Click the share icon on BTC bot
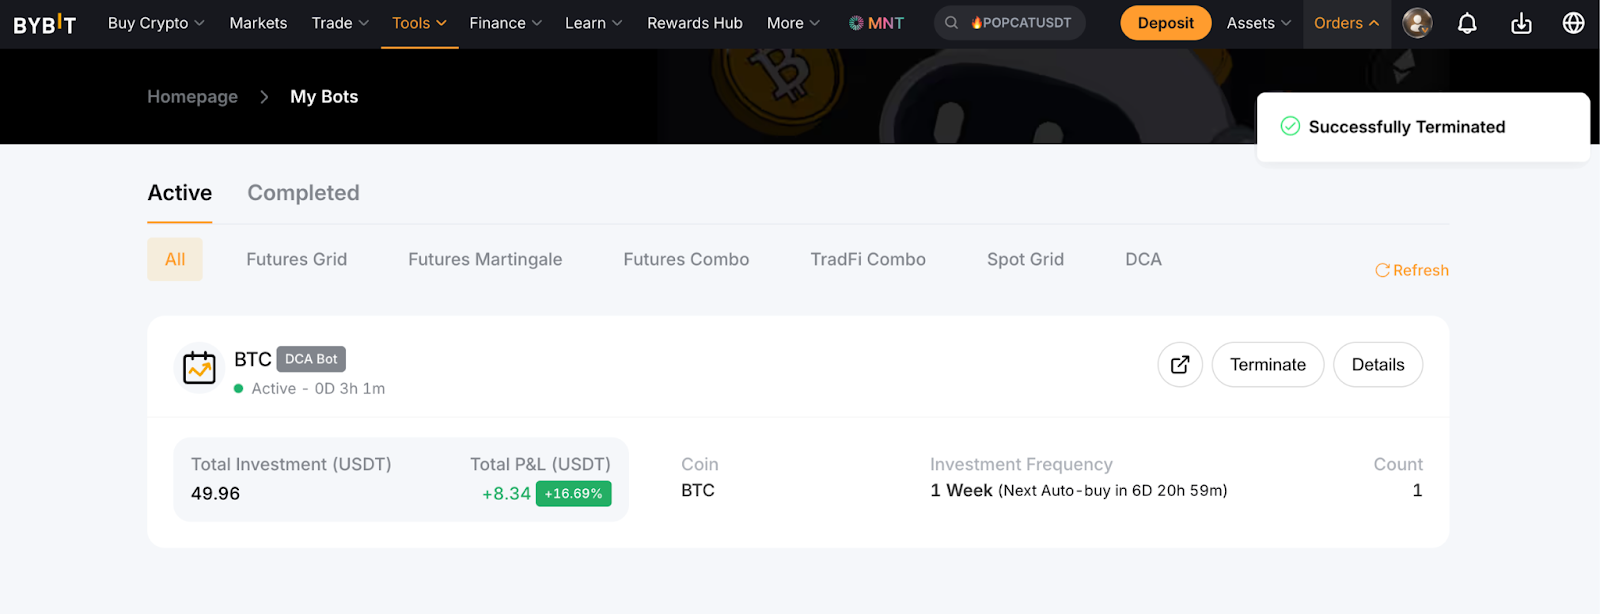 coord(1180,365)
